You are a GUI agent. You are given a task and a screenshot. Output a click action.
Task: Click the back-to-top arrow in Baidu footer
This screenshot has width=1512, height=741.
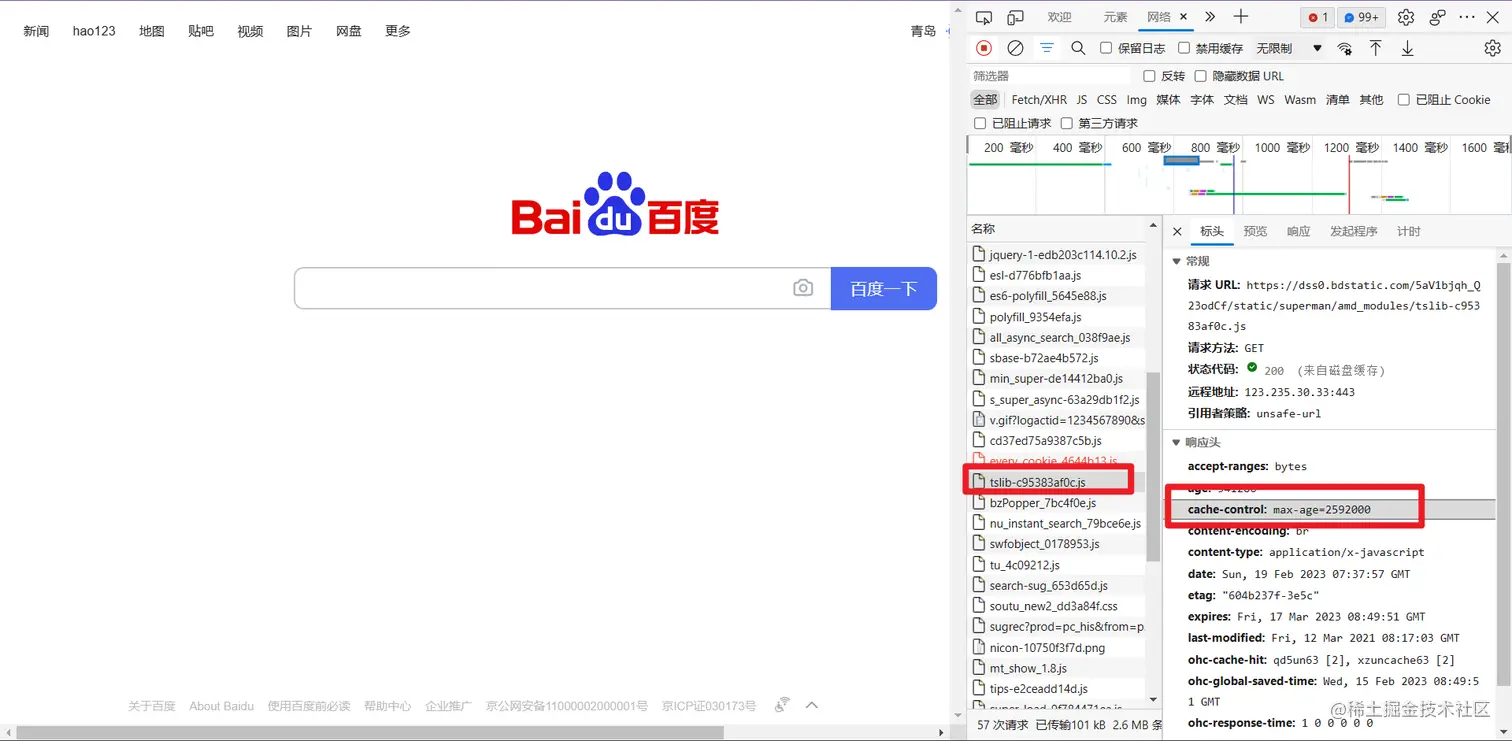812,705
